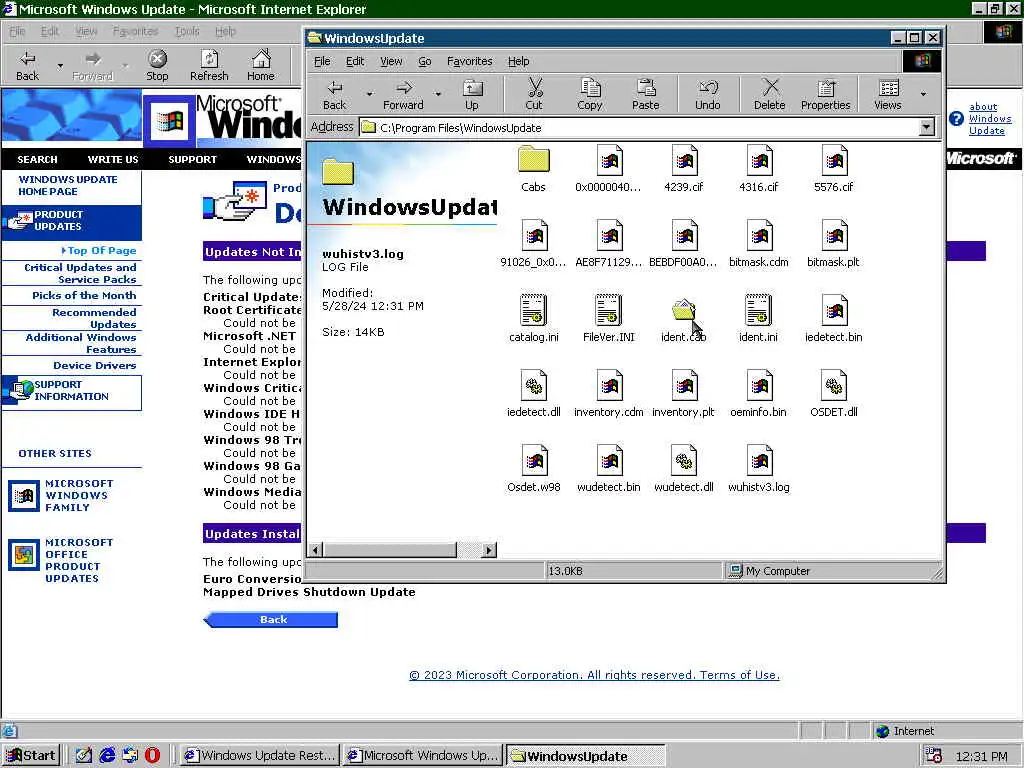
Task: Switch to Windows Update Rest... taskbar window
Action: tap(259, 756)
